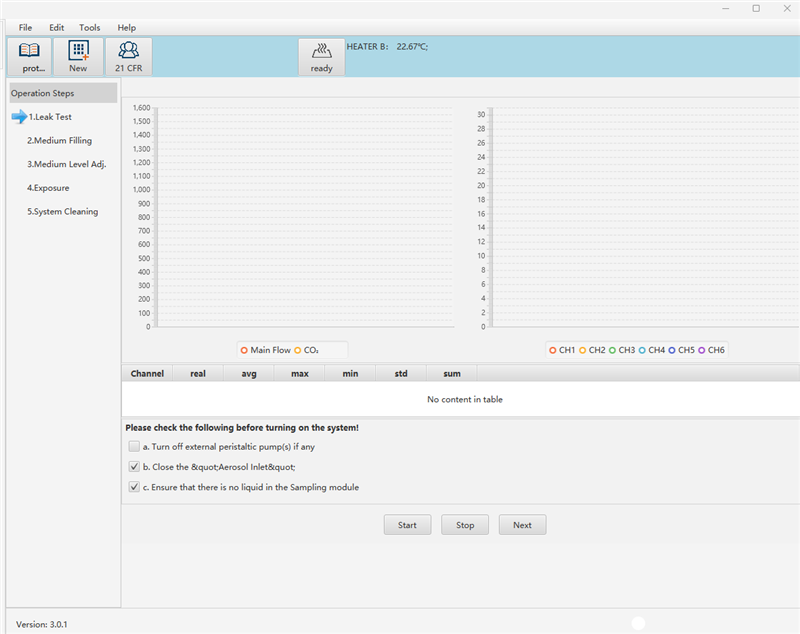The width and height of the screenshot is (800, 634).
Task: Click the avg column header
Action: pos(249,374)
